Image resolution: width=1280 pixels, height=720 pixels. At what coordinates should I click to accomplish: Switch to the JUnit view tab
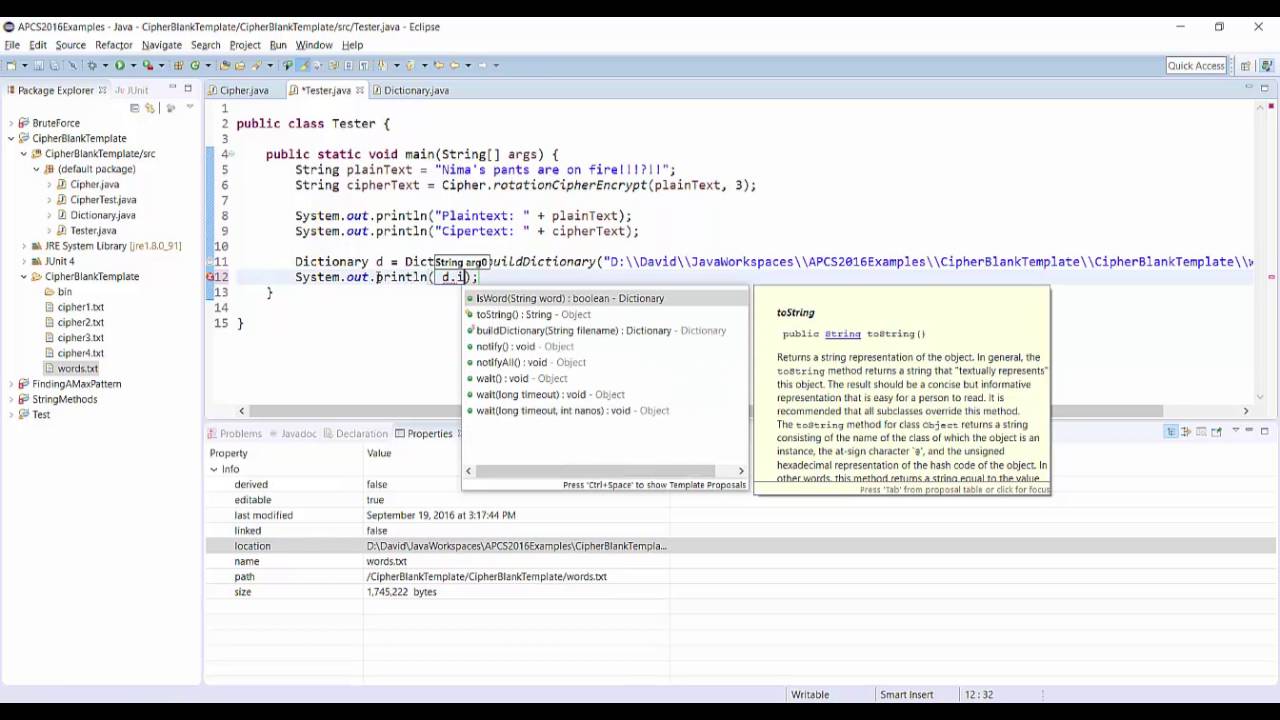coord(131,90)
